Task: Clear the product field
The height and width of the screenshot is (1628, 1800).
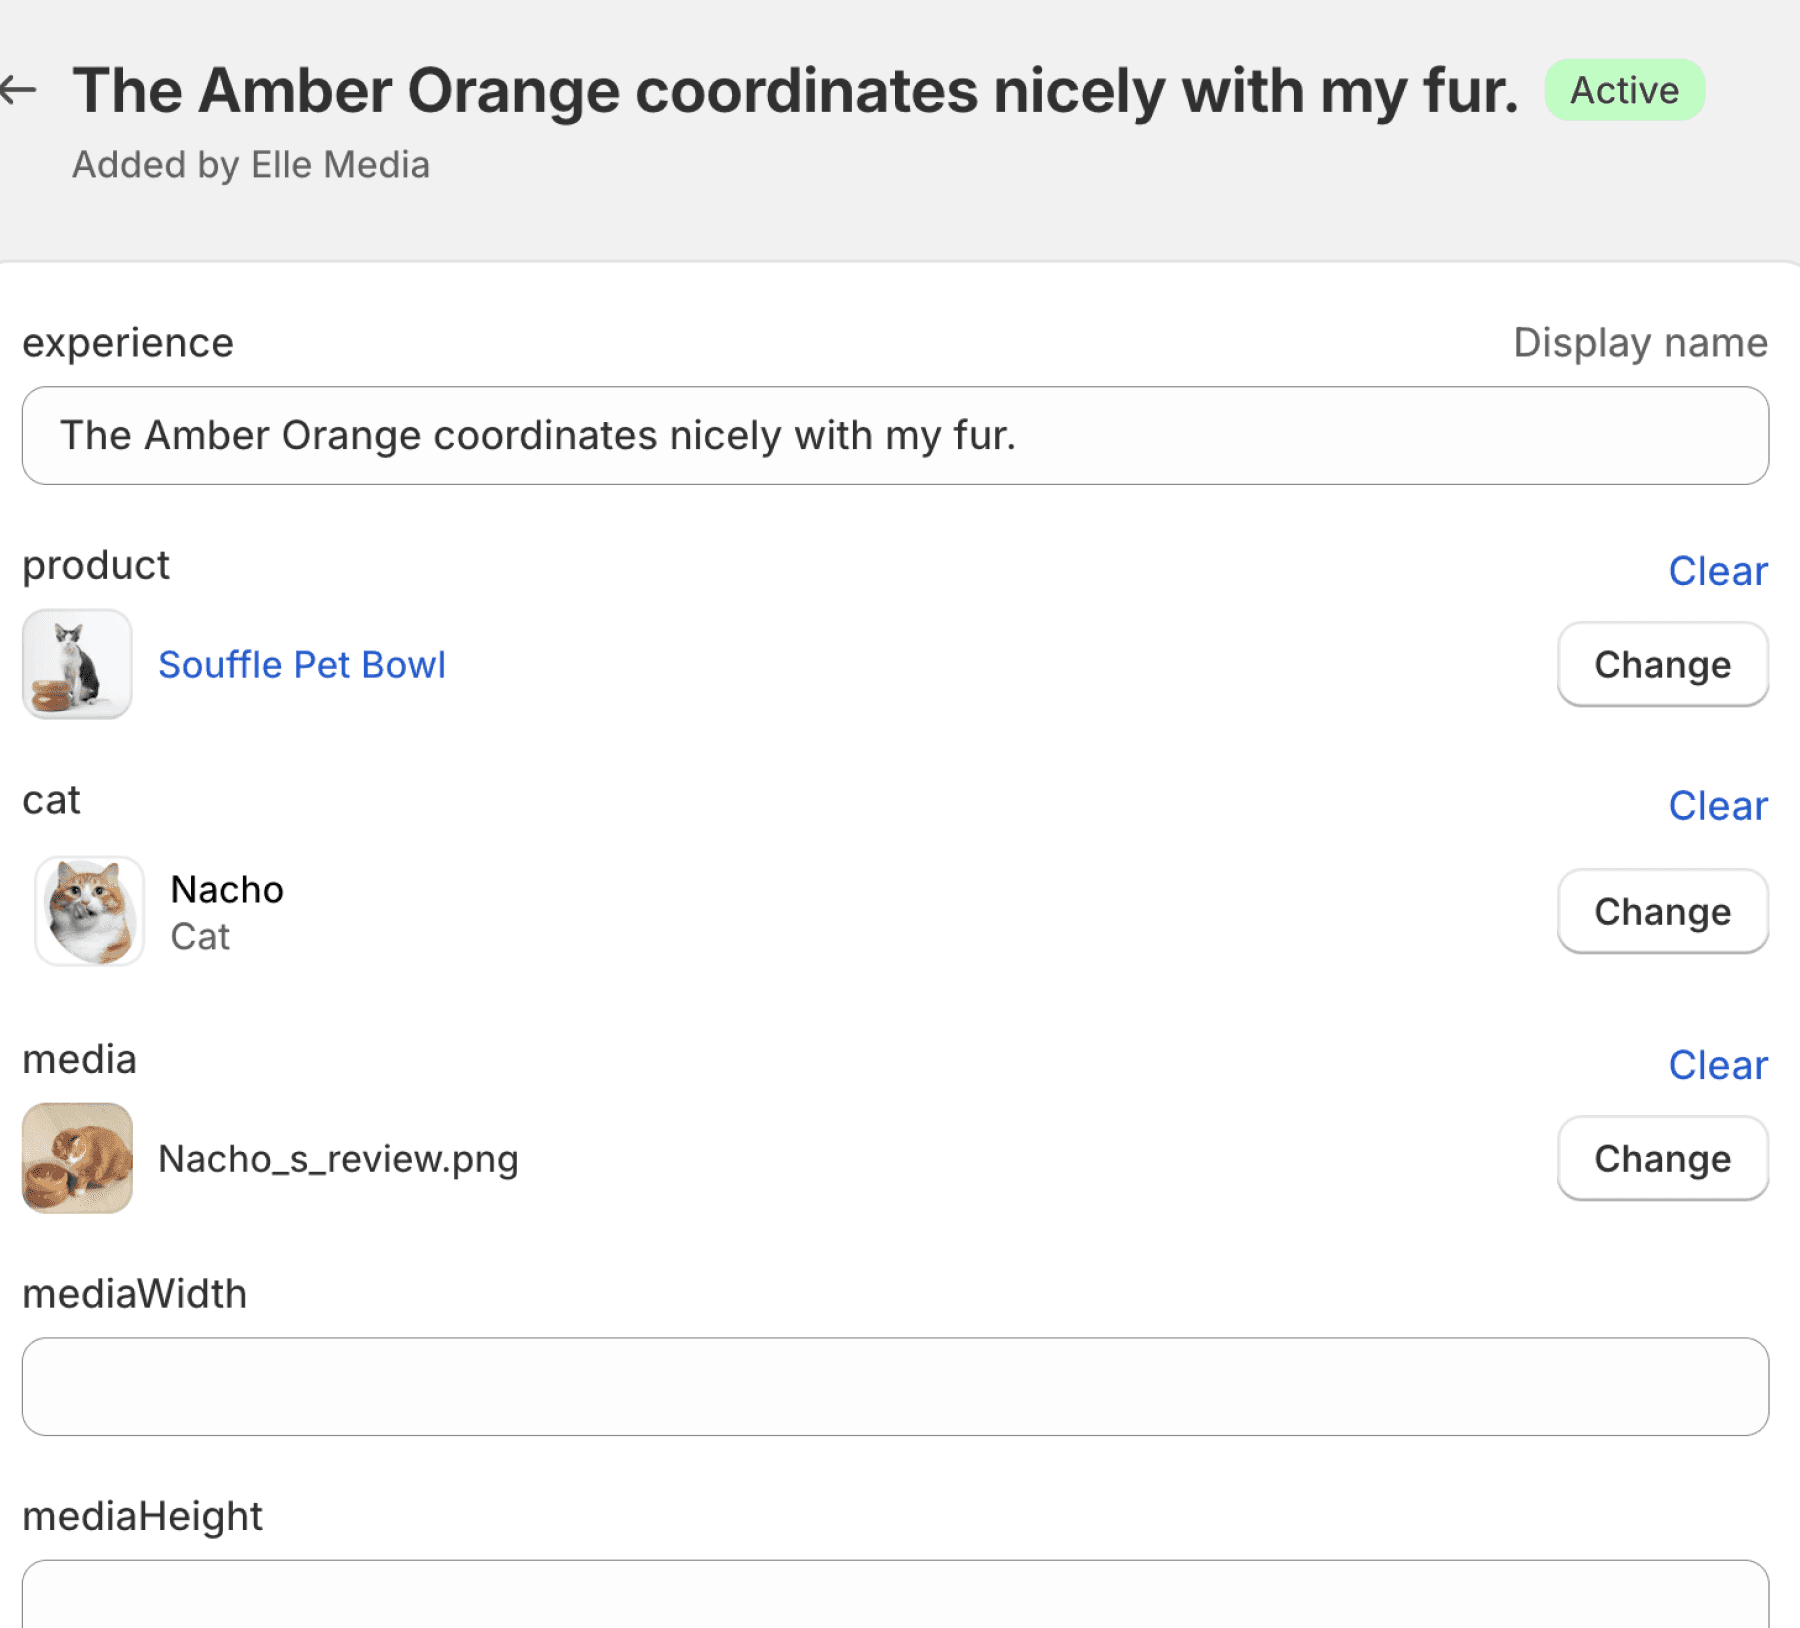Action: [1718, 571]
